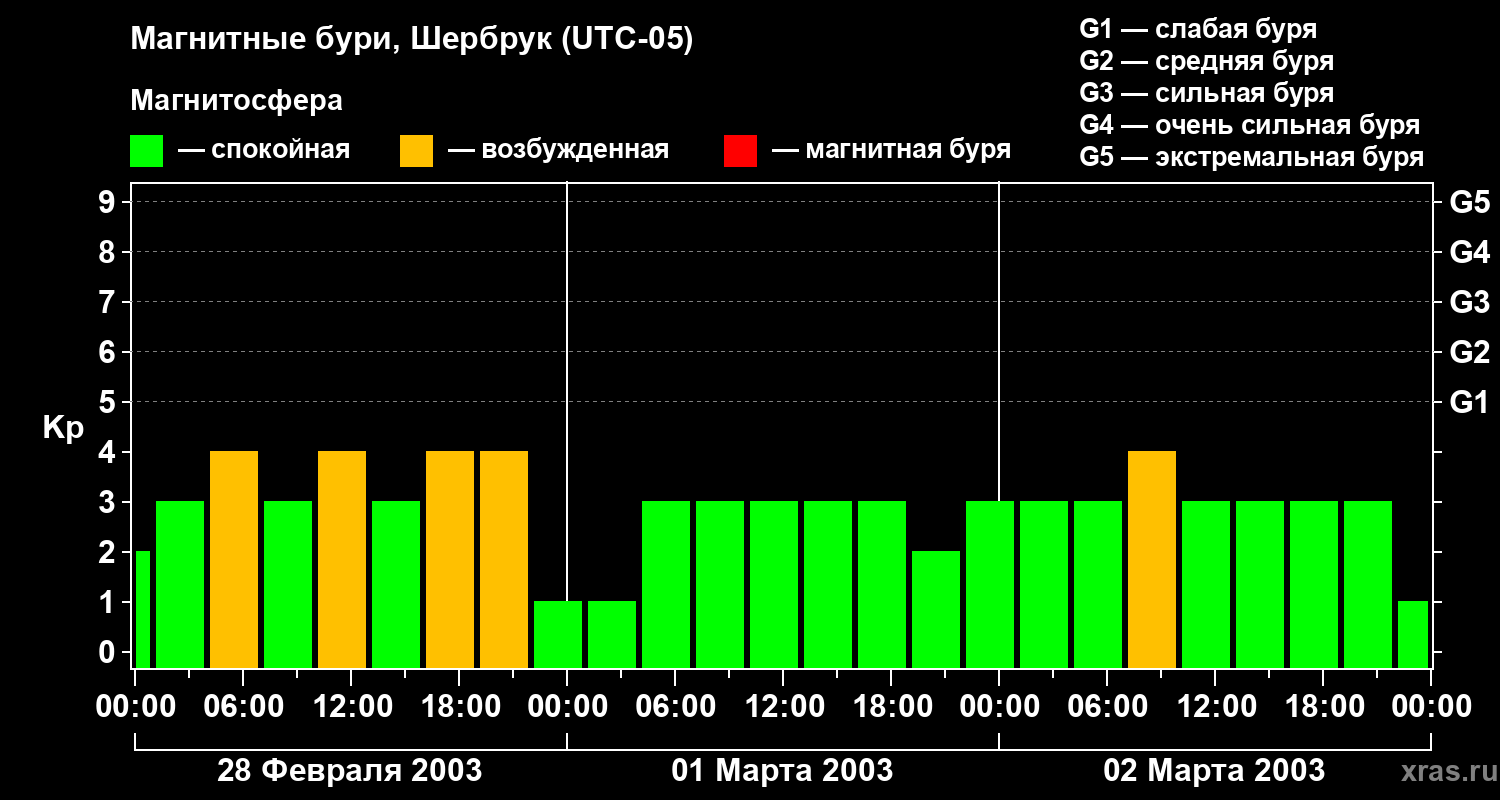Click the green 'спокойная' legend swatch

(146, 151)
